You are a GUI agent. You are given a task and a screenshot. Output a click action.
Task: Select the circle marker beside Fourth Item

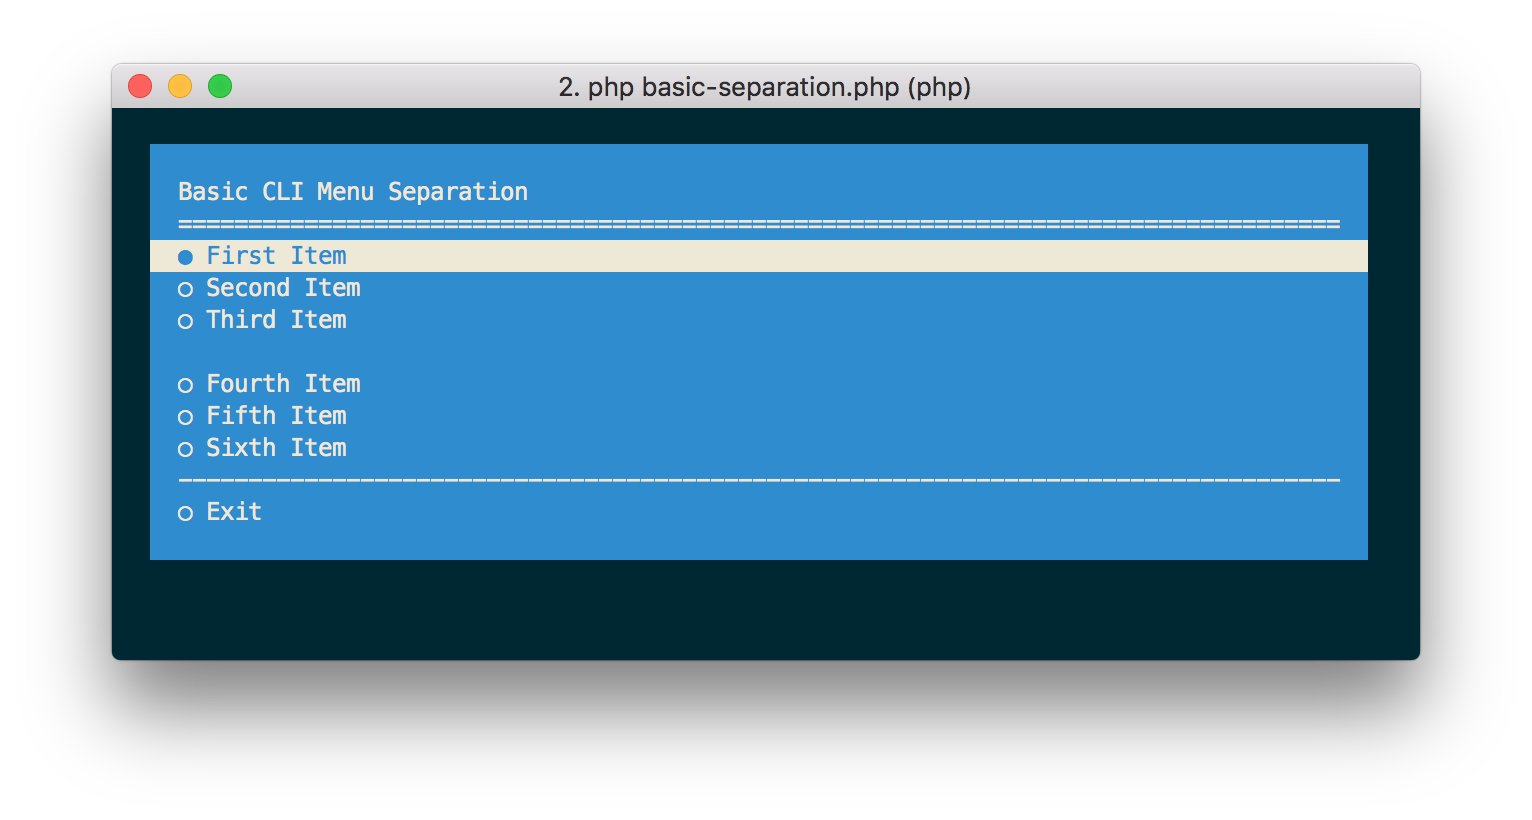(185, 386)
